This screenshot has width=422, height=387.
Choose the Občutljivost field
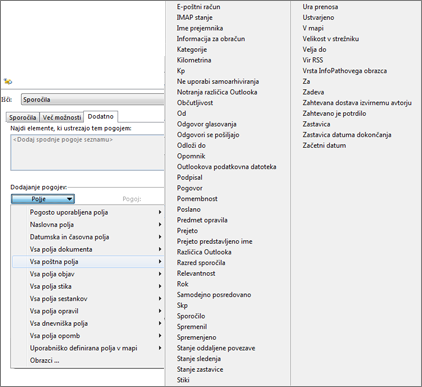195,103
